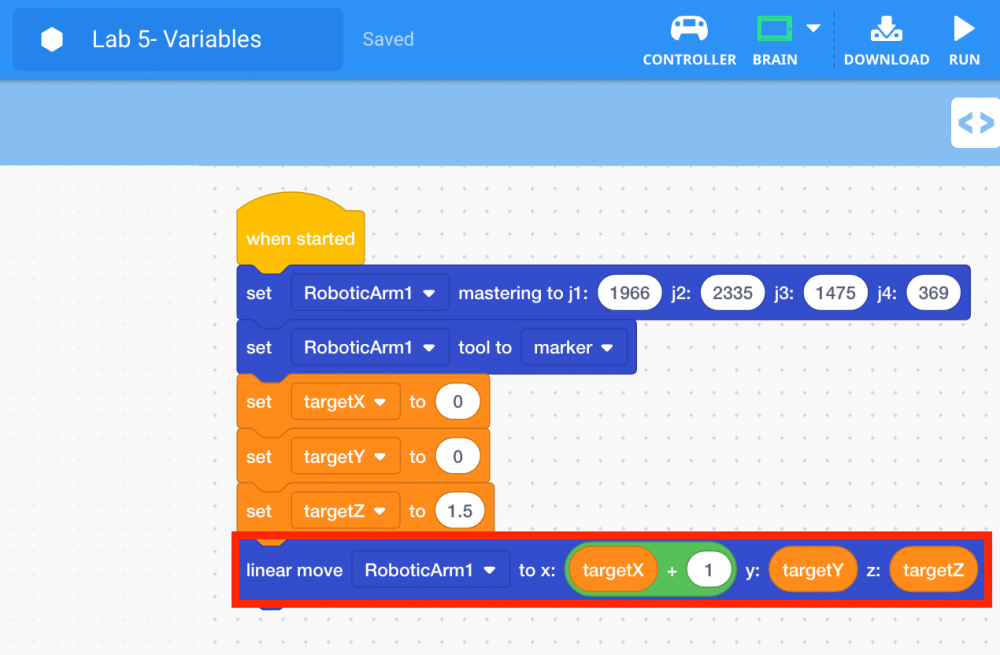Open the Controller settings icon
Viewport: 1000px width, 655px height.
[x=689, y=30]
